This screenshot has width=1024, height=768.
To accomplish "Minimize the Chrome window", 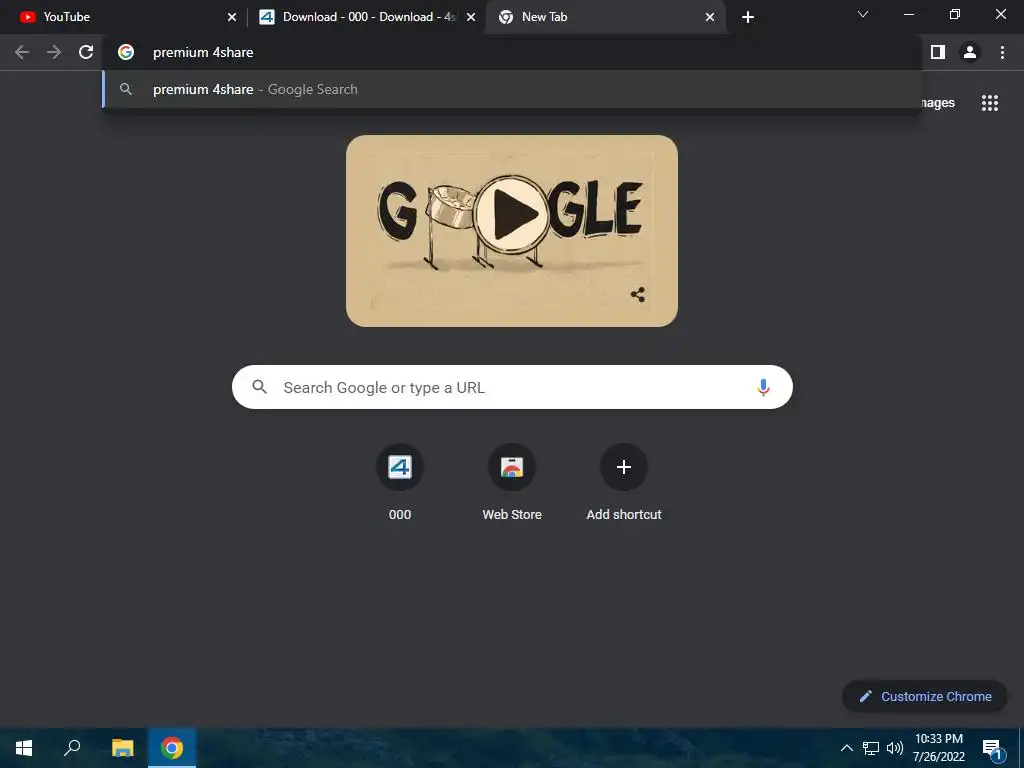I will point(908,14).
